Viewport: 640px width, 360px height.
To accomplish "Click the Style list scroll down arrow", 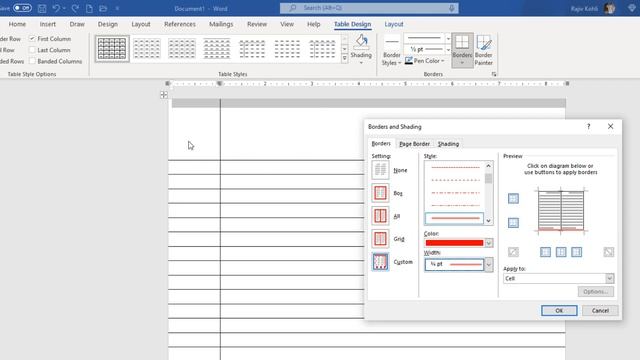I will coord(488,220).
